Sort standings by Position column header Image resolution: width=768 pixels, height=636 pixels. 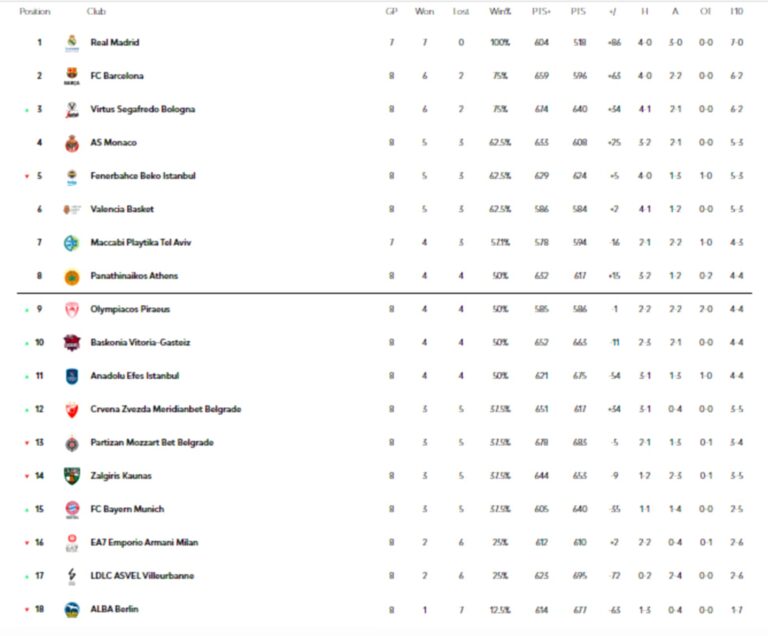35,11
